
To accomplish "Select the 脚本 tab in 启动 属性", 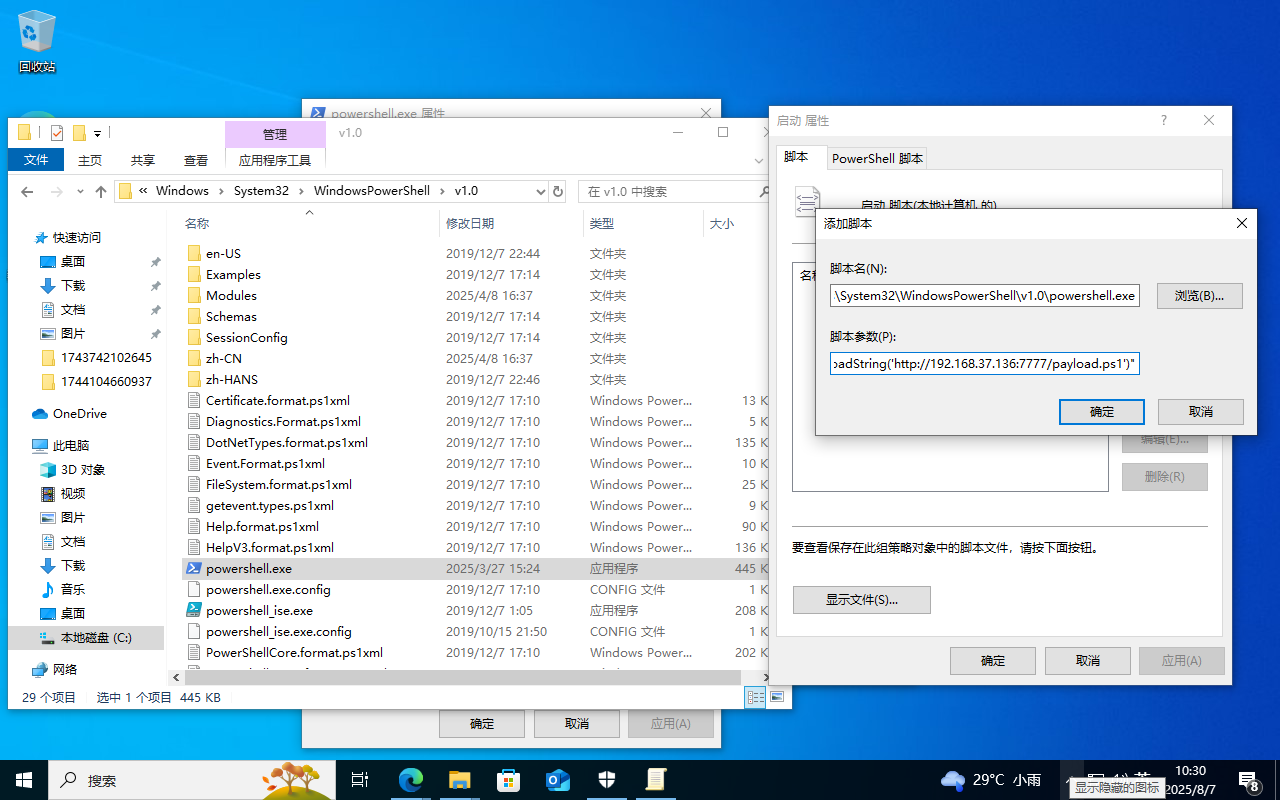I will pos(797,157).
